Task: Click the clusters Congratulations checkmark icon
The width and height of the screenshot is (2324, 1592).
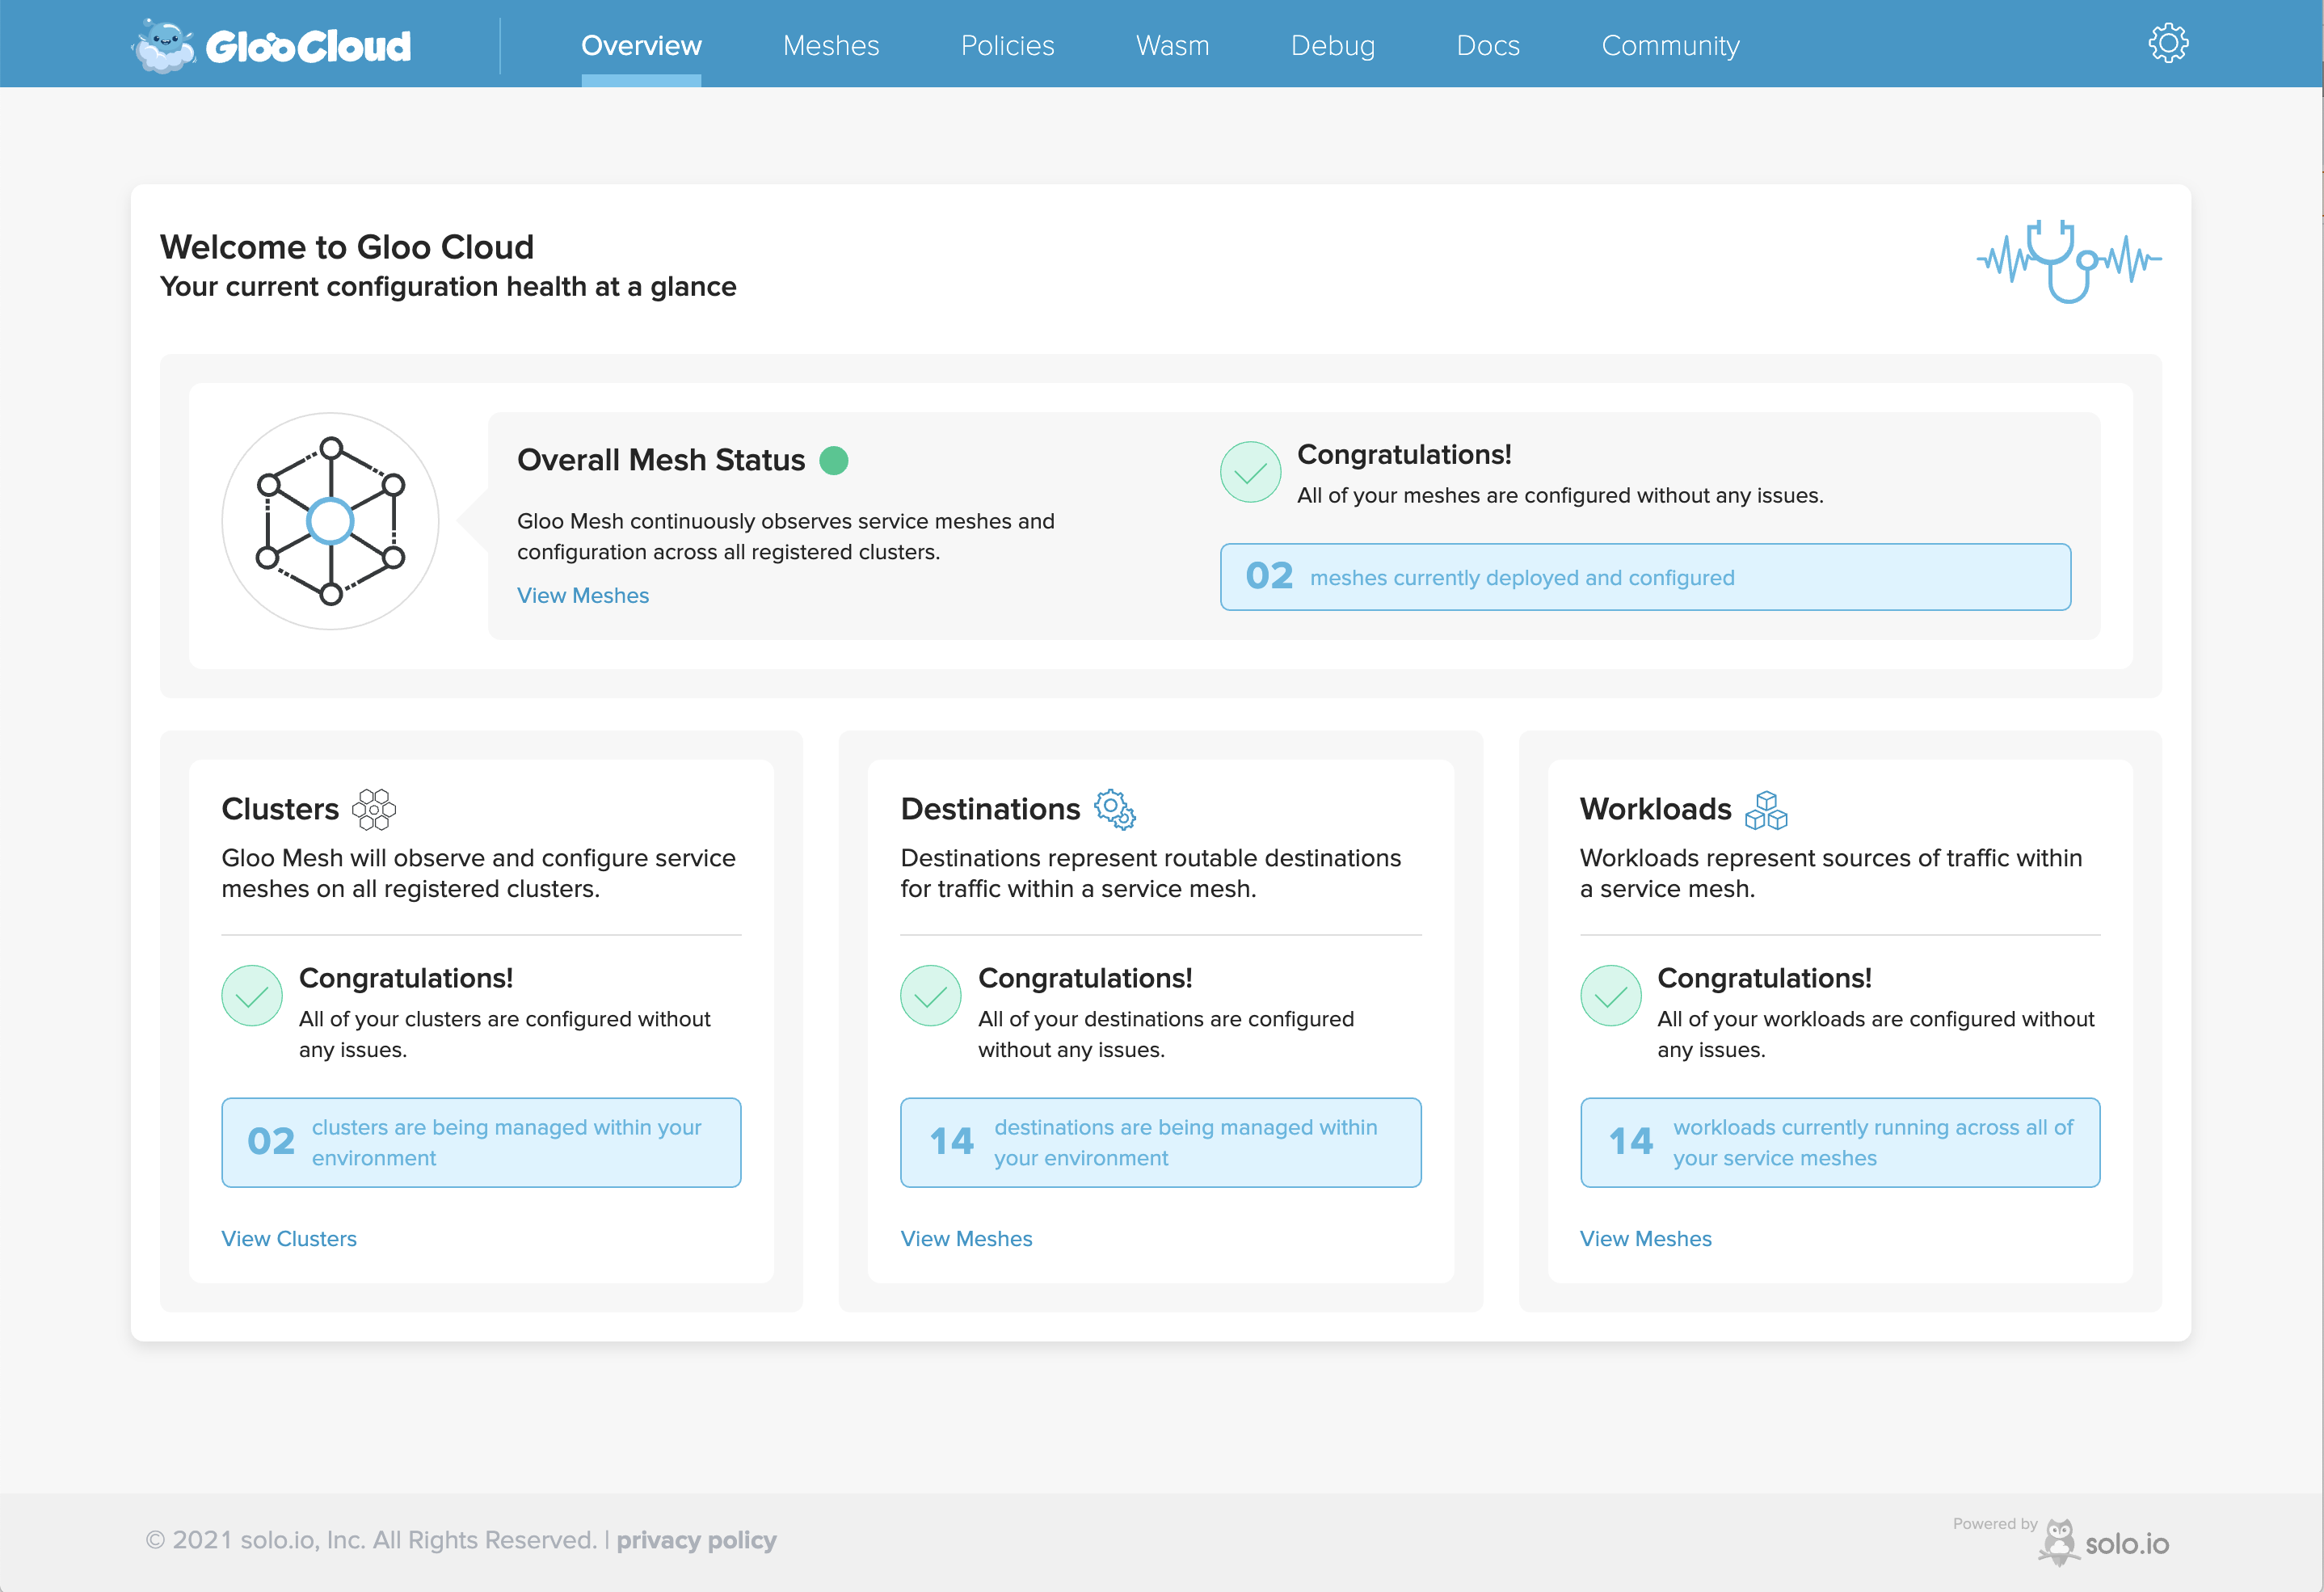Action: click(252, 995)
